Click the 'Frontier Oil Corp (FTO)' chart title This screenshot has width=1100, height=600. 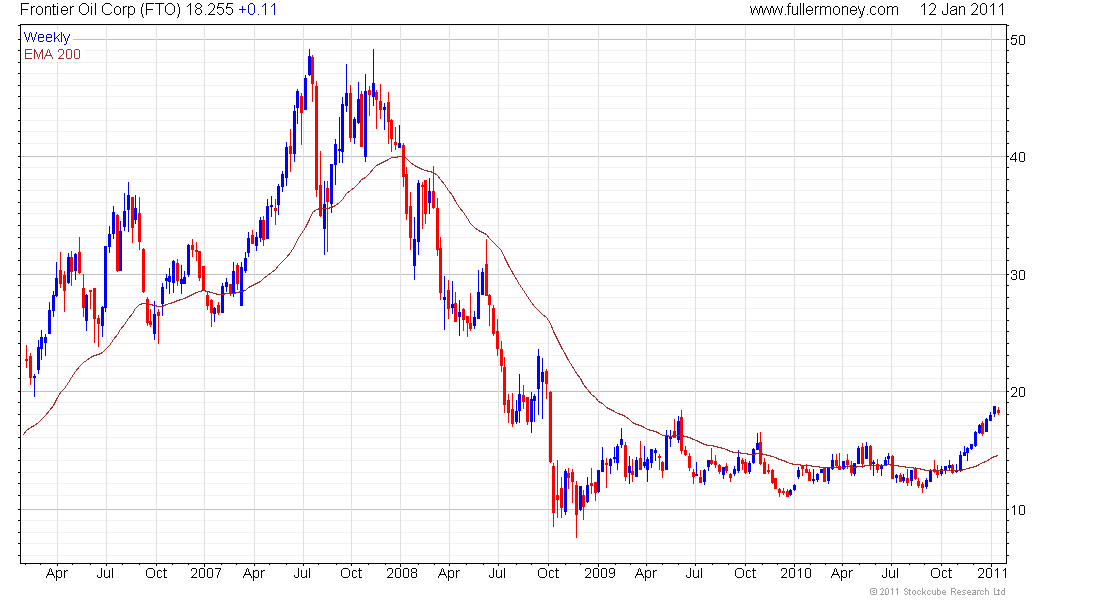[100, 10]
